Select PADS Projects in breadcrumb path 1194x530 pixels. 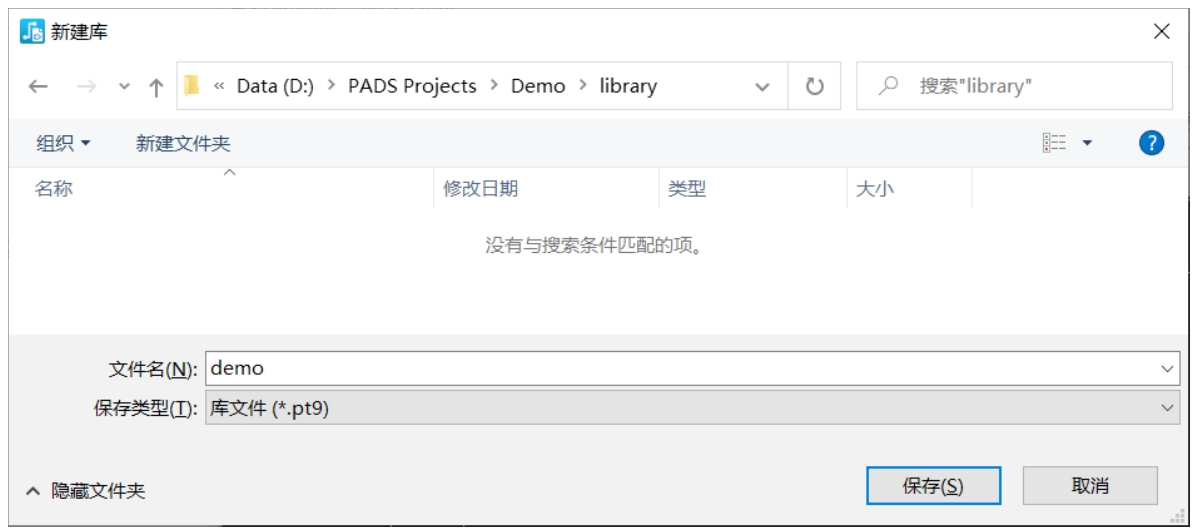point(412,86)
